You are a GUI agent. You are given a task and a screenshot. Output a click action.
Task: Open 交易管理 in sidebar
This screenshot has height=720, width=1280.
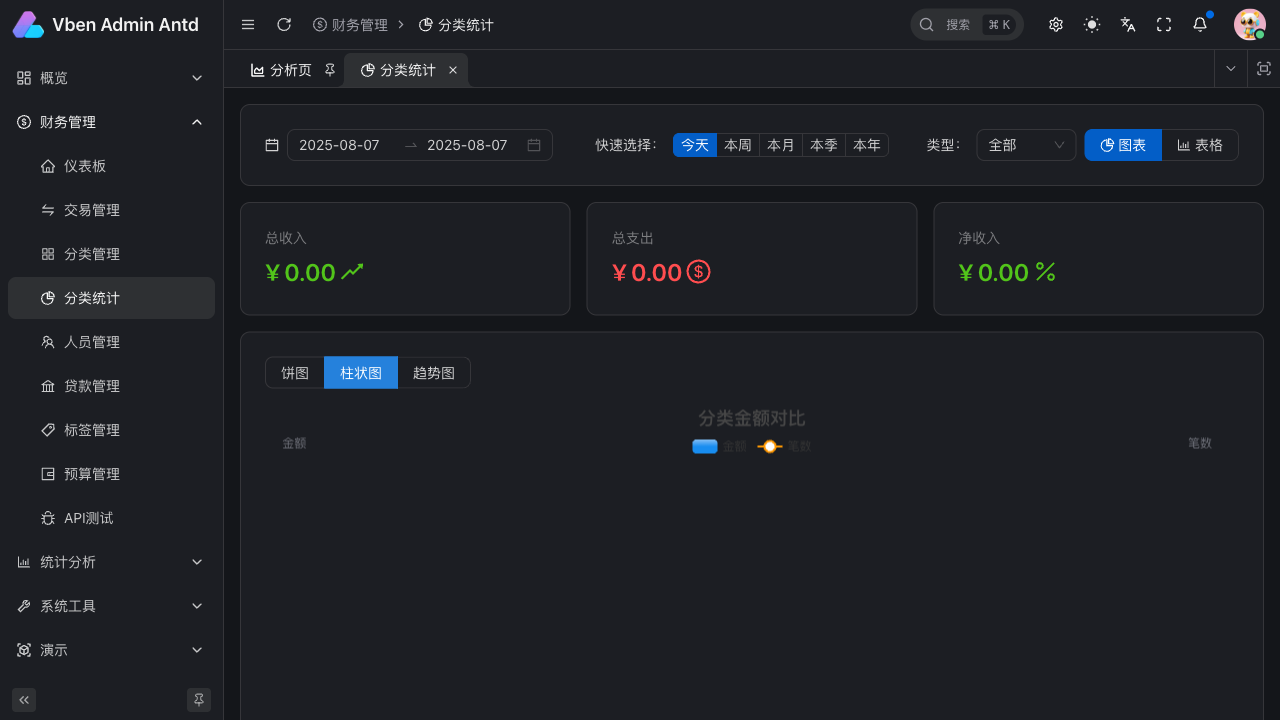92,210
